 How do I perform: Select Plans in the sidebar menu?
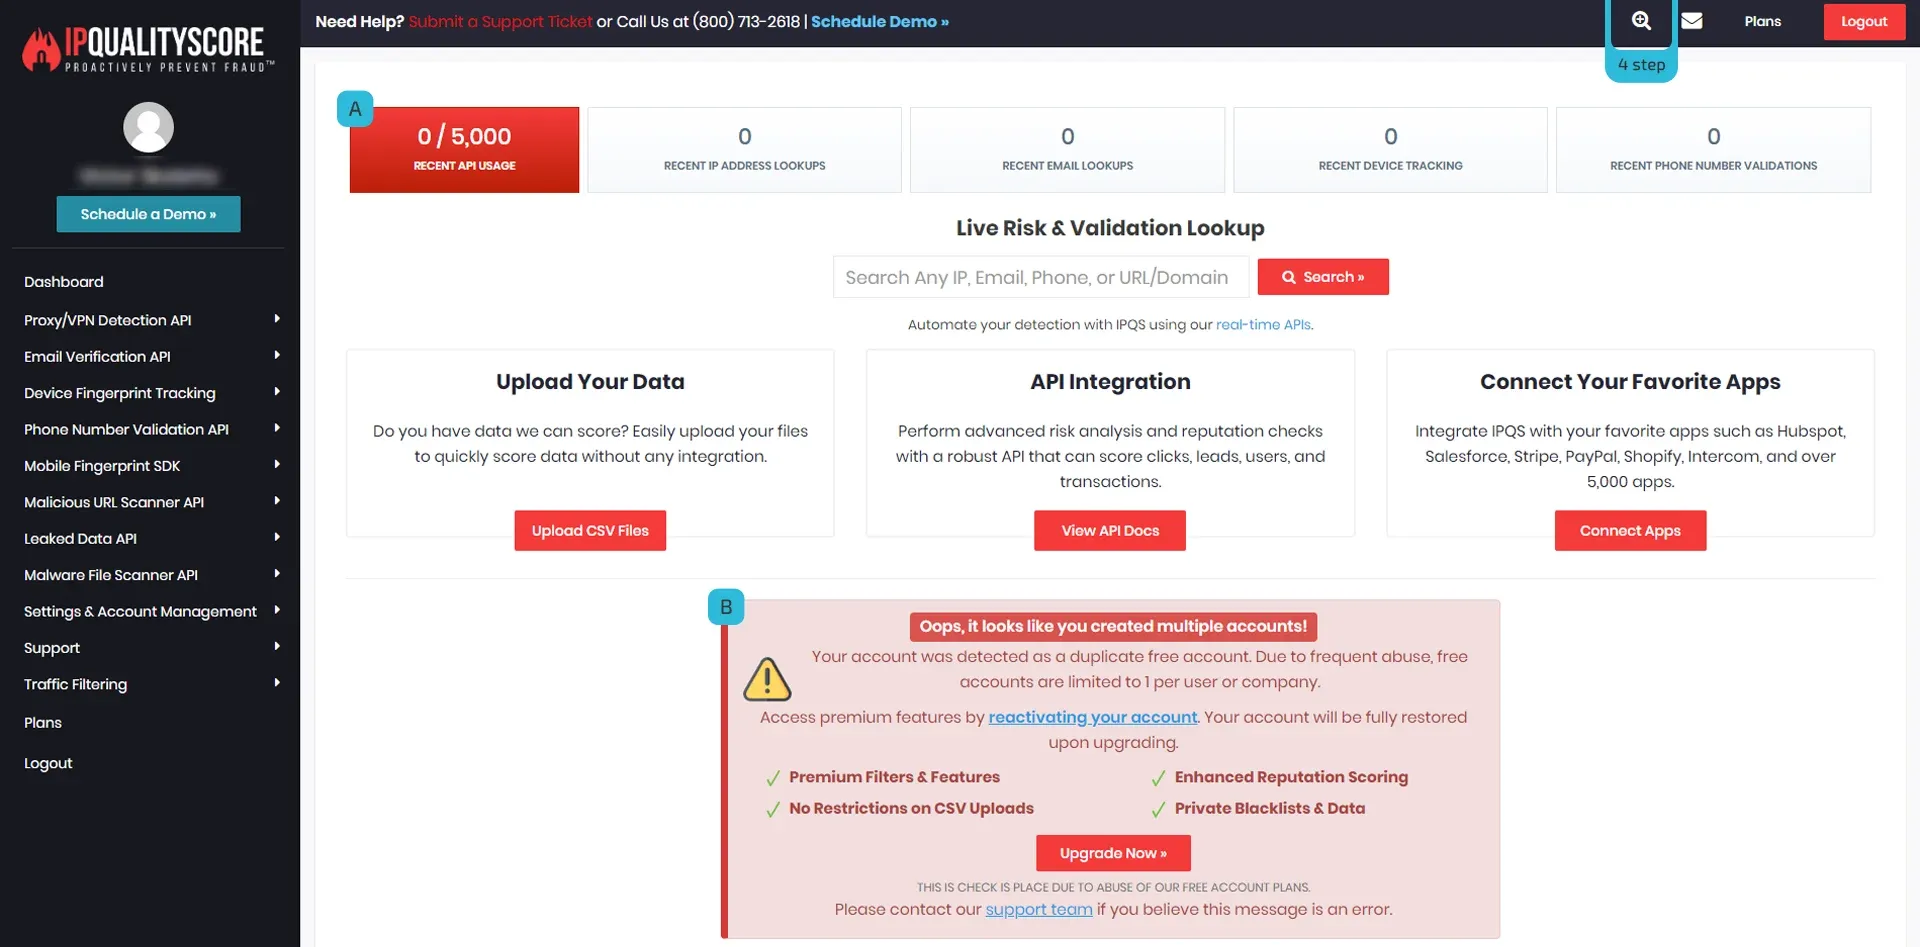pos(43,723)
